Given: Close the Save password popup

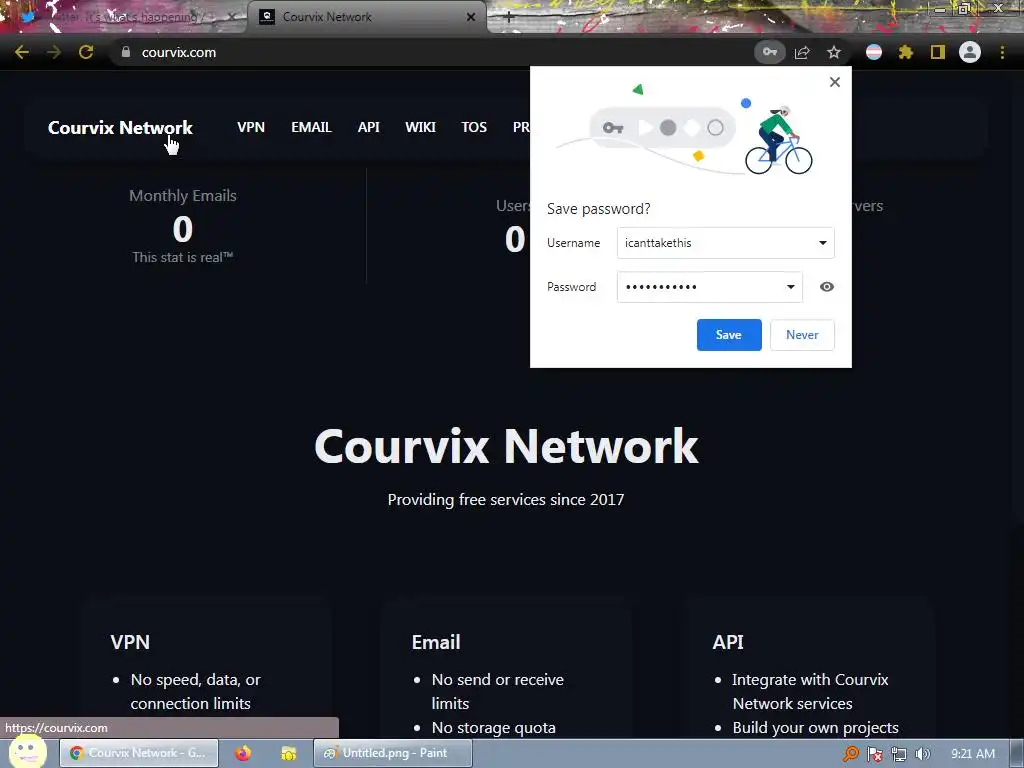Looking at the screenshot, I should click(835, 82).
